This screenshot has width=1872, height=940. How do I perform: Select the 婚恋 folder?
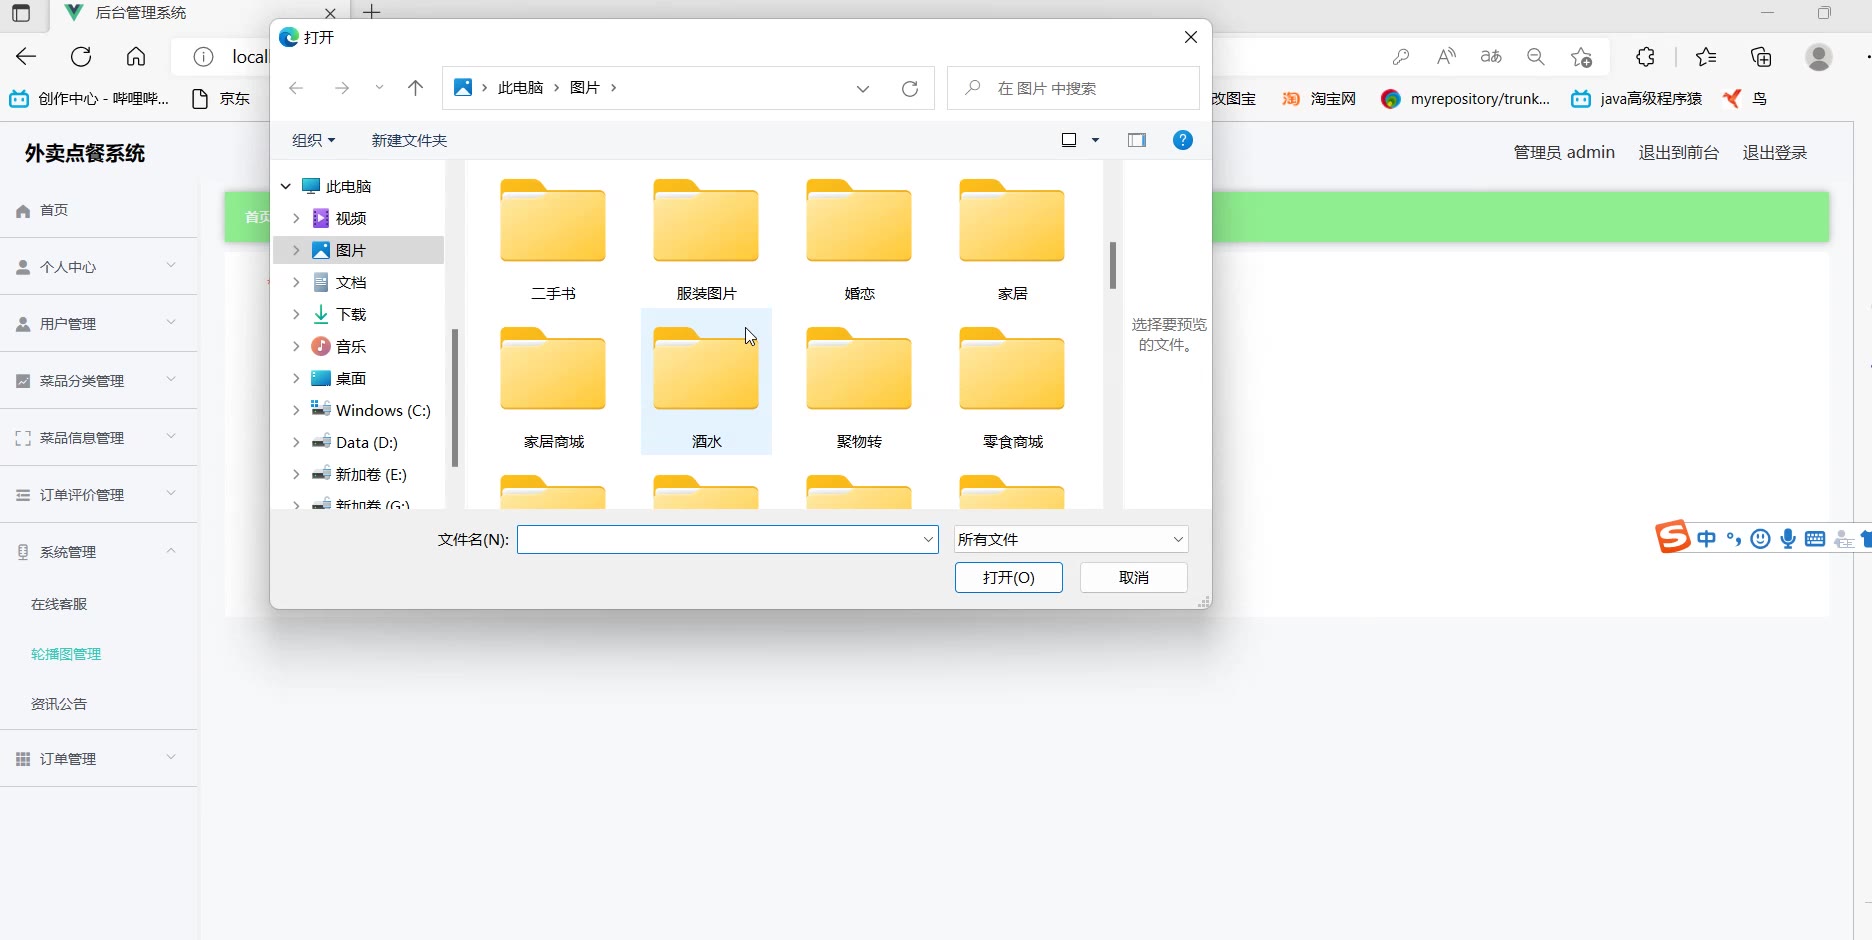(859, 240)
